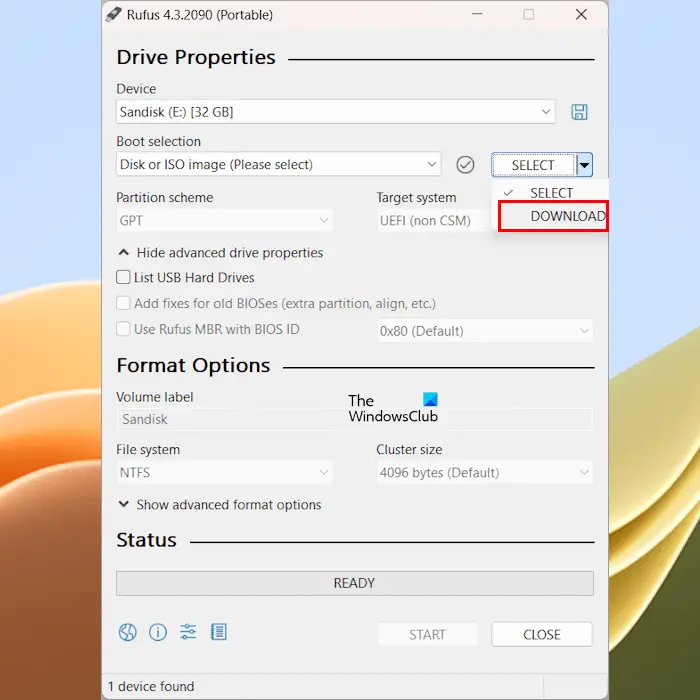Show the log notepad icon
The image size is (700, 700).
218,632
